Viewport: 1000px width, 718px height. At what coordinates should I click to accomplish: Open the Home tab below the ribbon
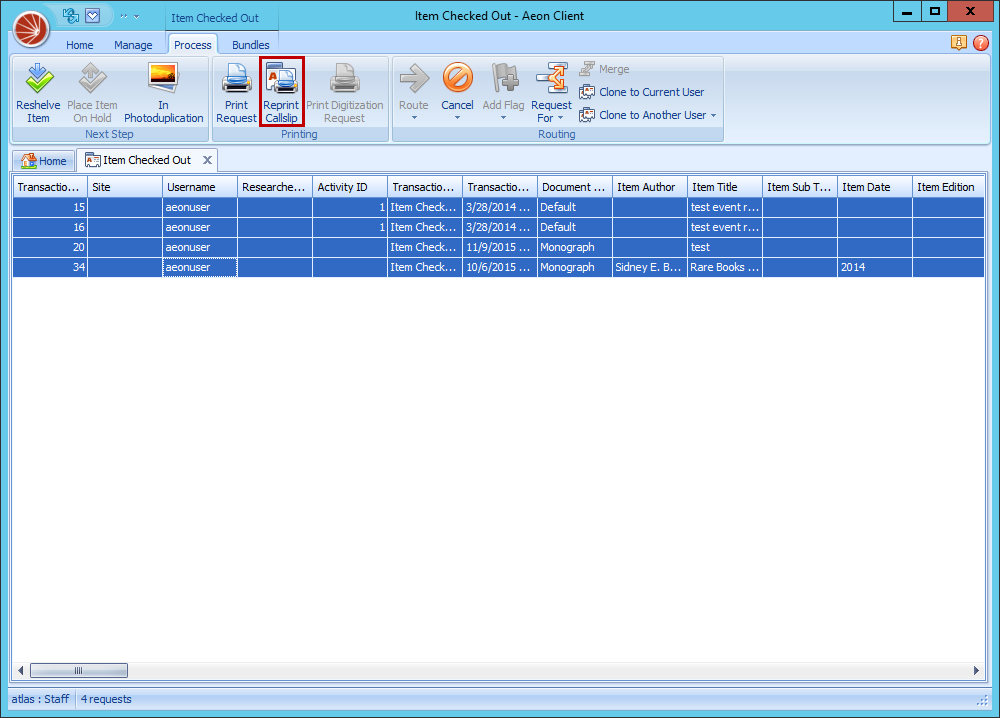point(44,160)
